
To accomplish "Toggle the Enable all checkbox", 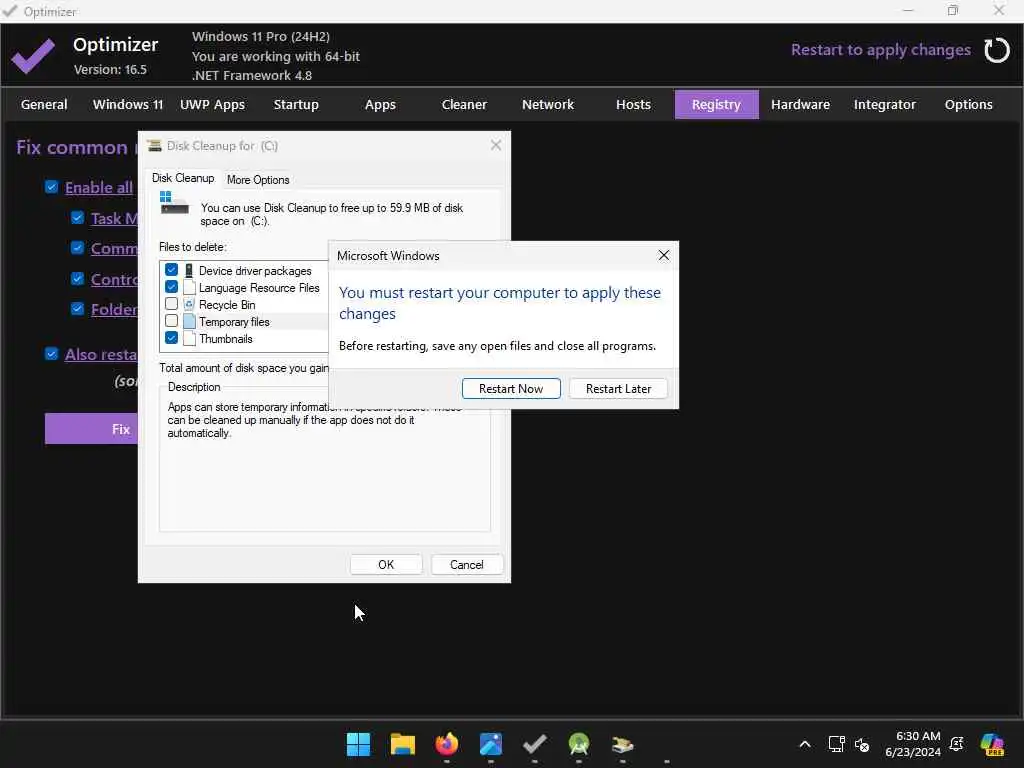I will tap(52, 187).
